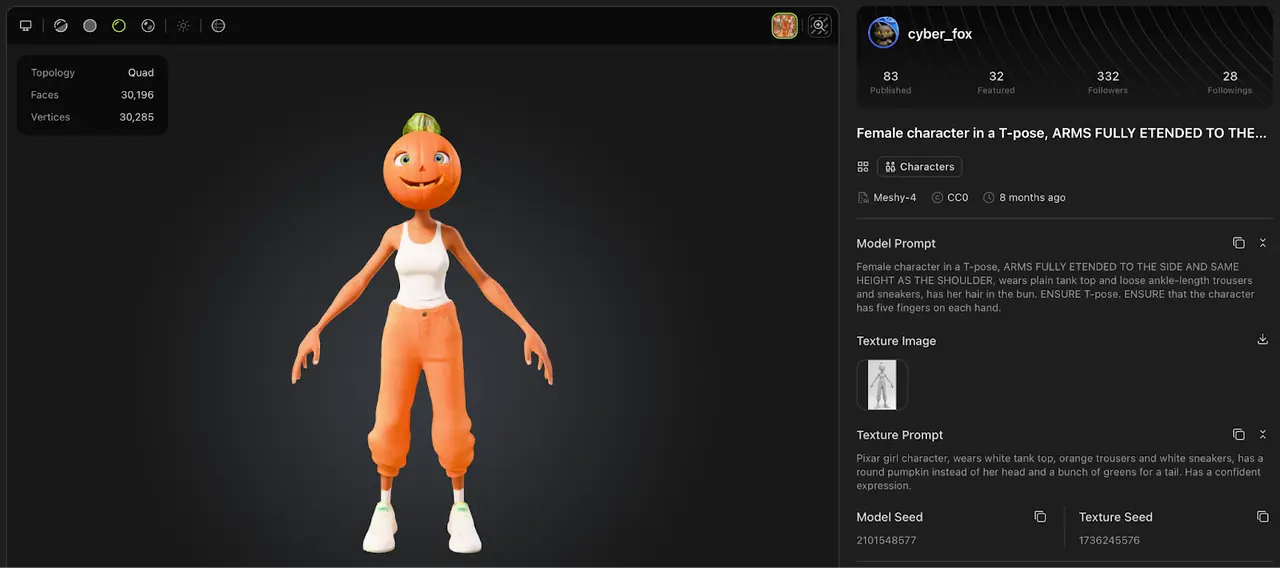Screen dimensions: 1280x568
Task: Click the monitor display icon in viewer toolbar
Action: [x=26, y=26]
